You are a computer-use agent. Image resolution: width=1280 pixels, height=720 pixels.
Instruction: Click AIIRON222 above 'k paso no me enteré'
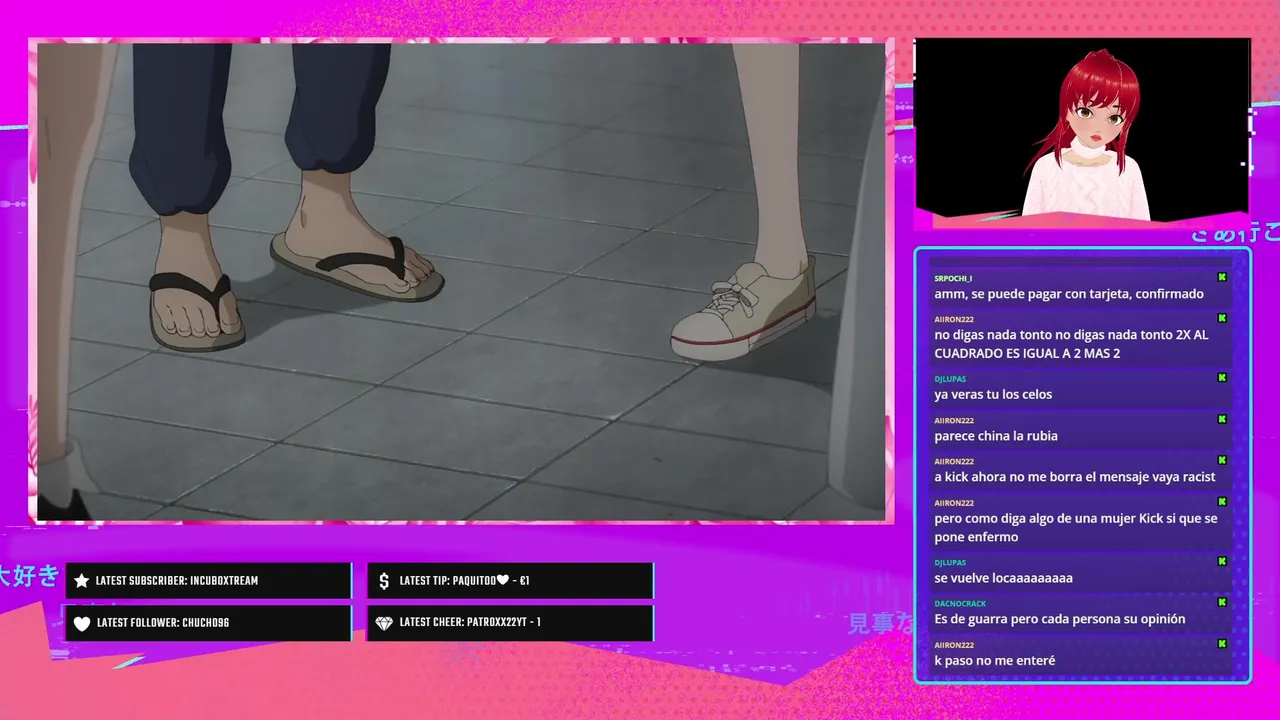[x=954, y=645]
